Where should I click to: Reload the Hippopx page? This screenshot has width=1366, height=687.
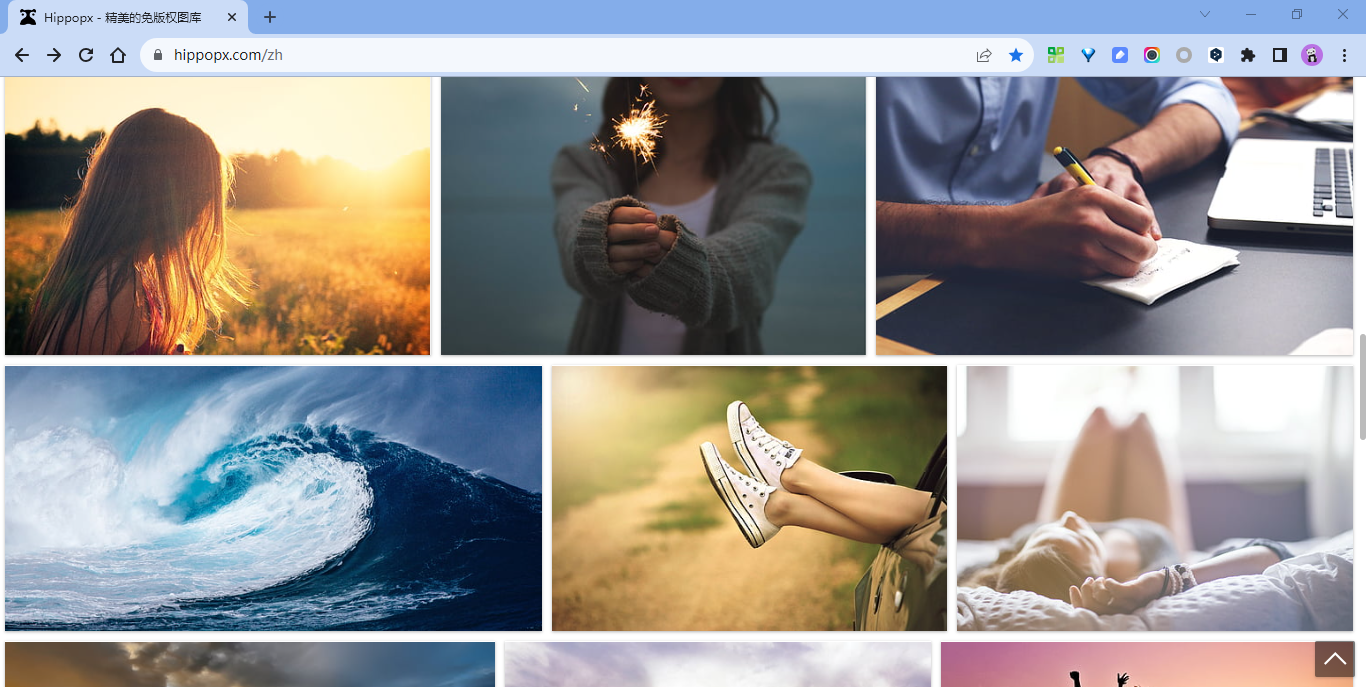pyautogui.click(x=86, y=55)
